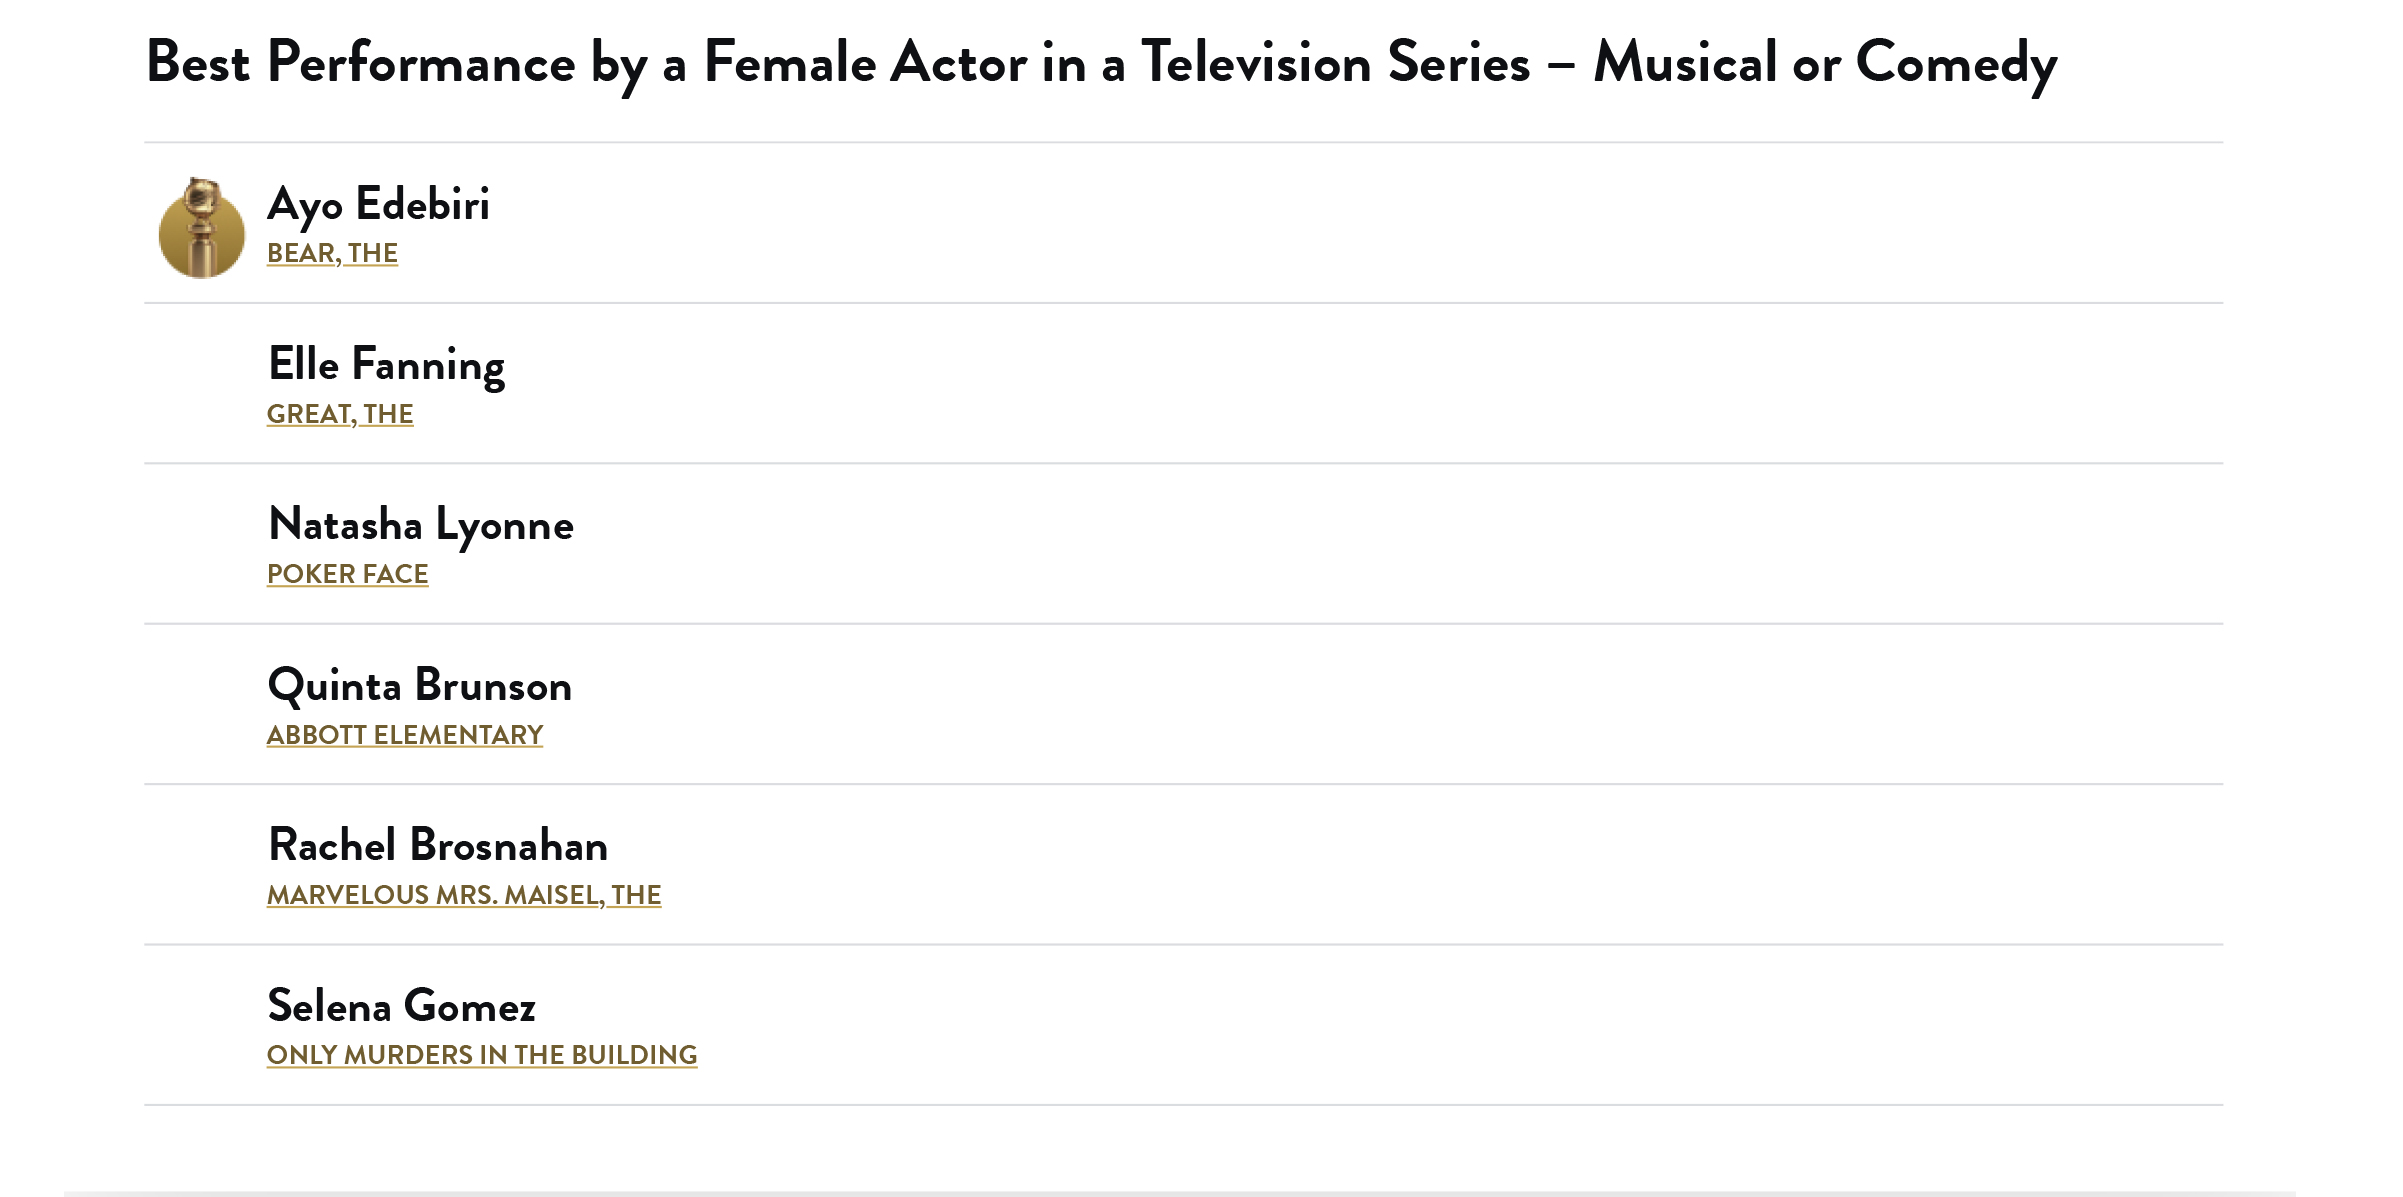This screenshot has width=2403, height=1197.
Task: Click divider between Natasha Lyonne and Quinta Brunson
Action: point(1183,624)
